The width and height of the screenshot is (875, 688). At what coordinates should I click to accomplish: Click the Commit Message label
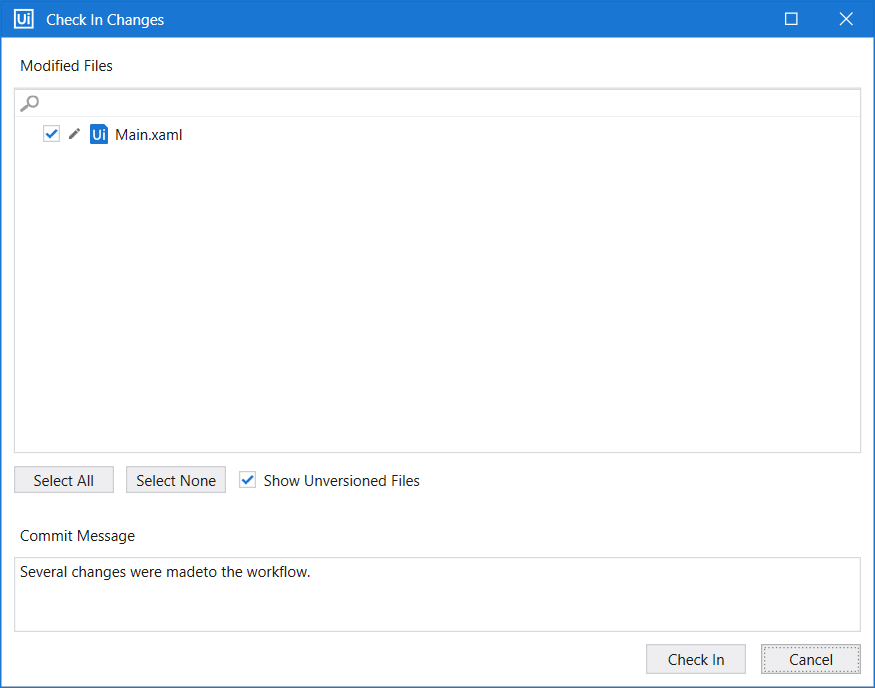click(77, 535)
